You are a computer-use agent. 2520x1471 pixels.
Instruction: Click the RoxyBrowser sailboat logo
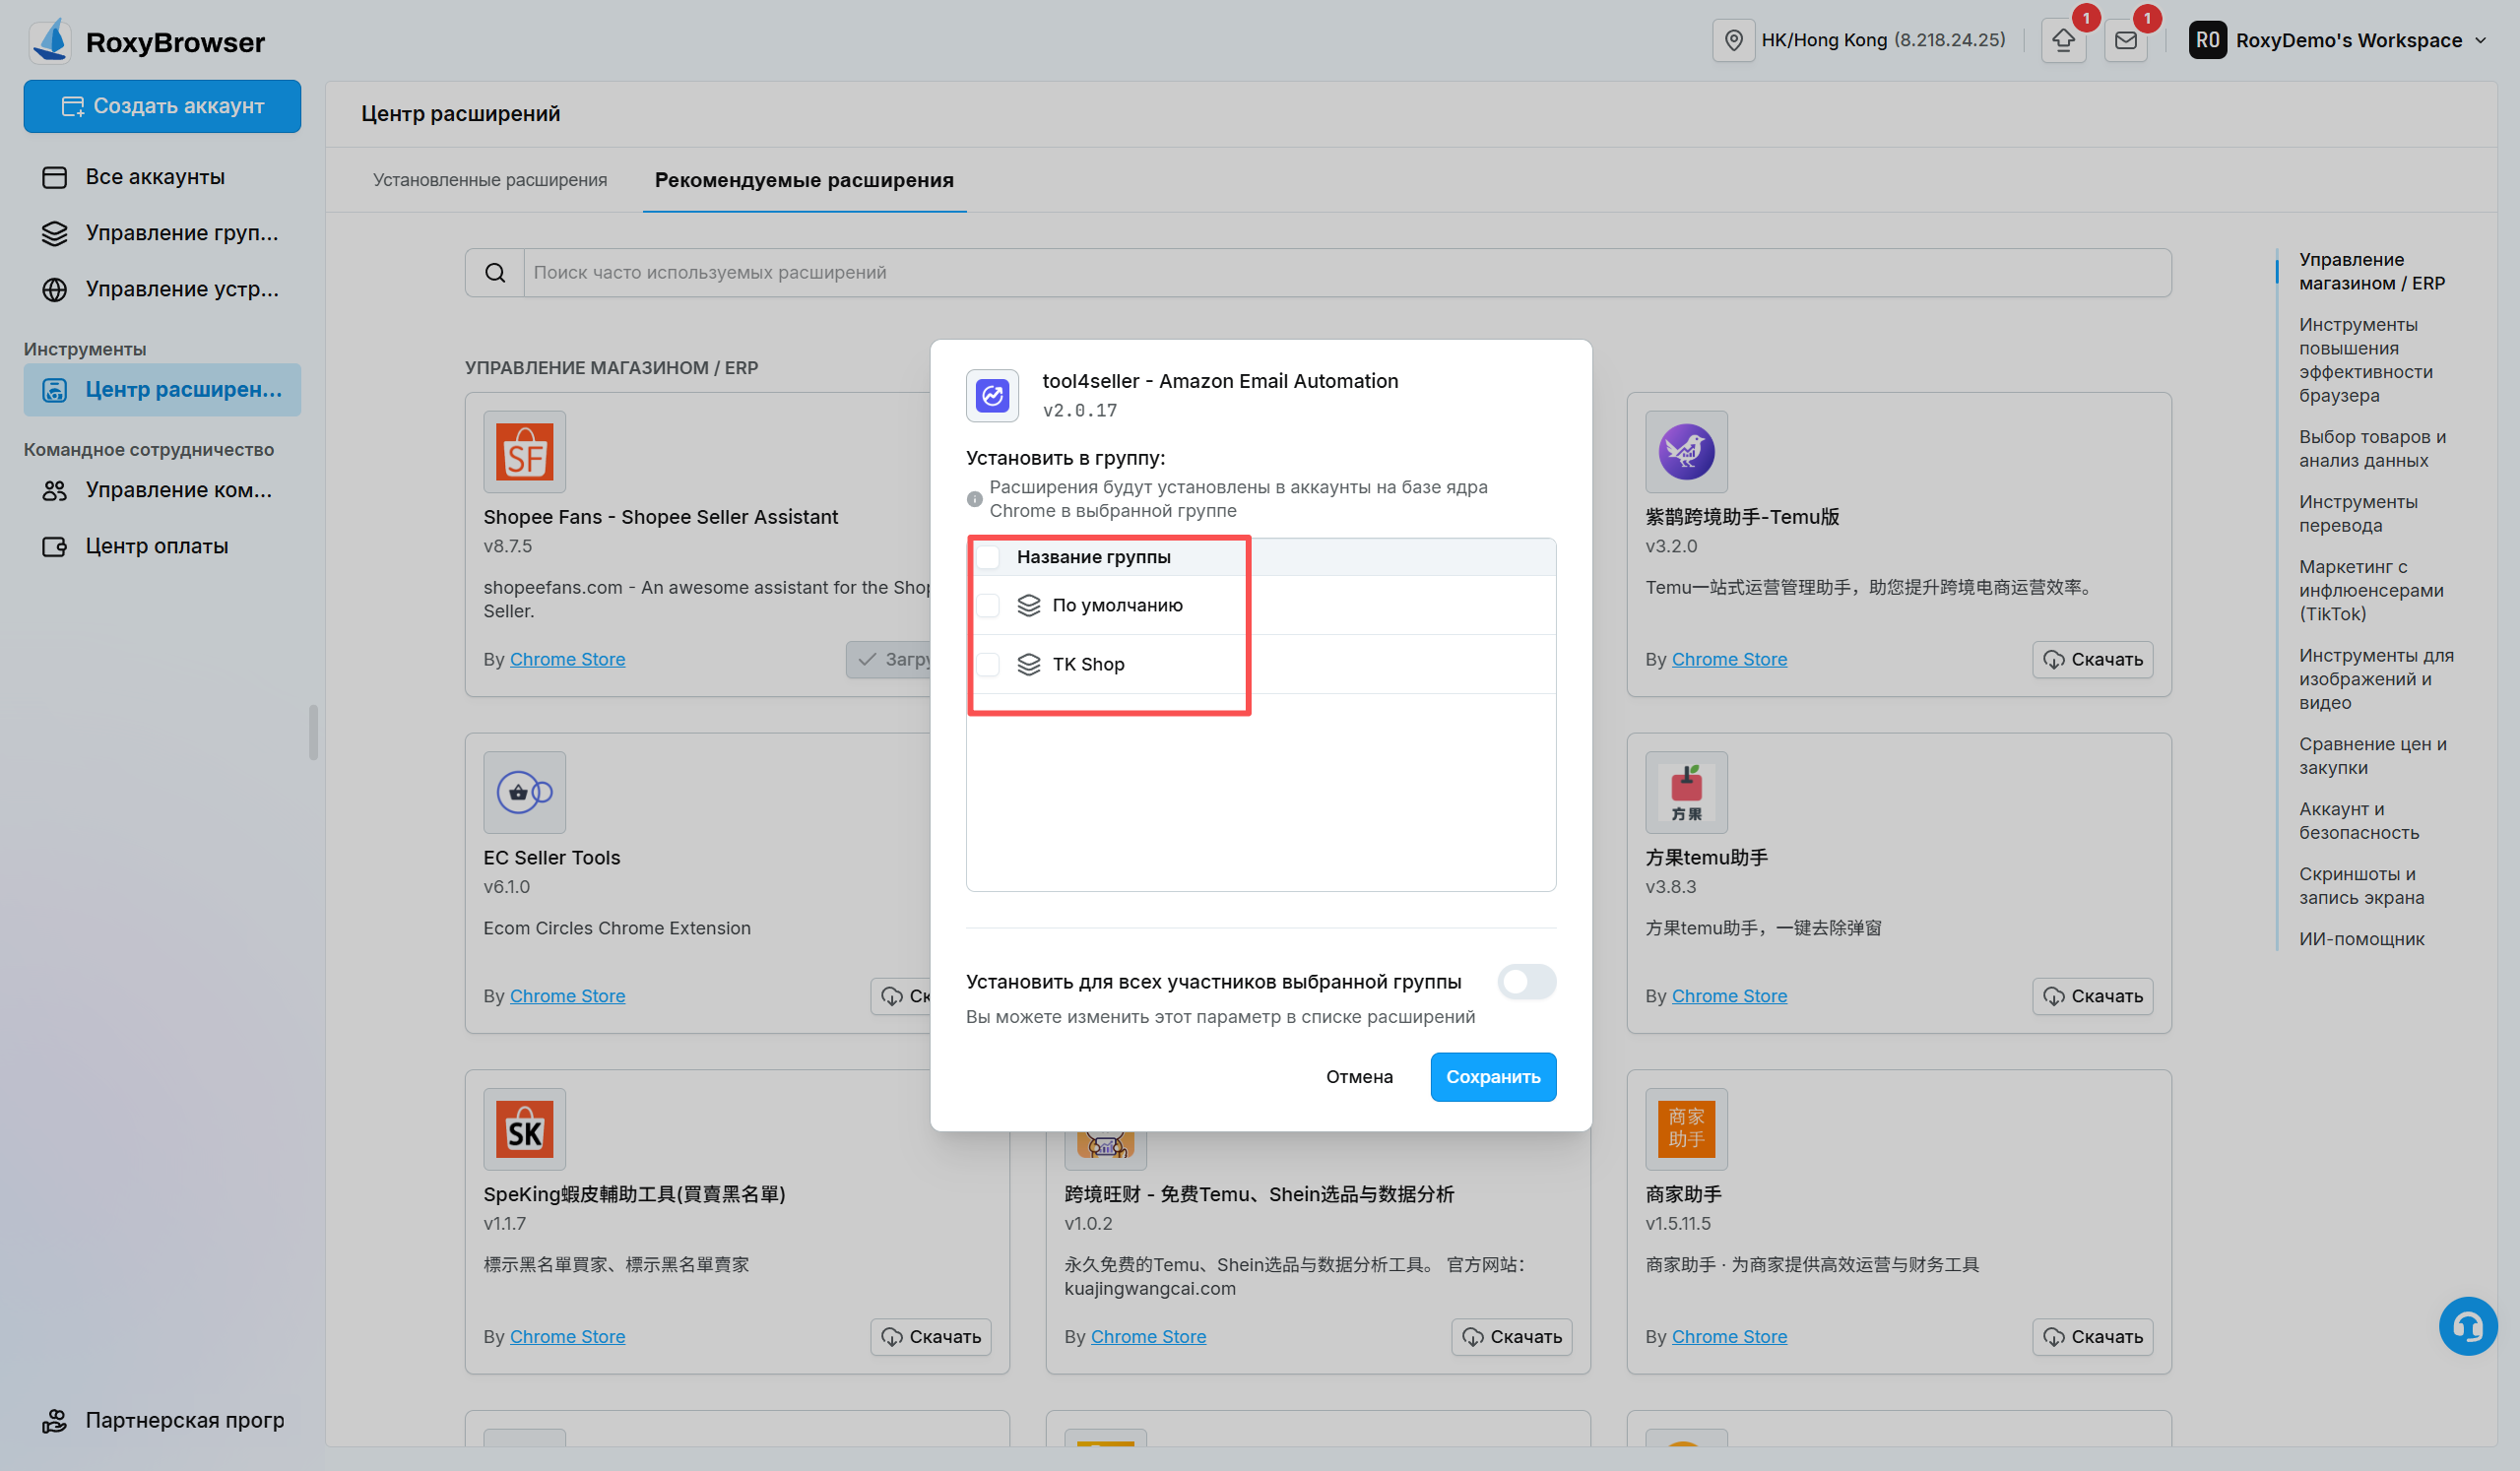50,41
